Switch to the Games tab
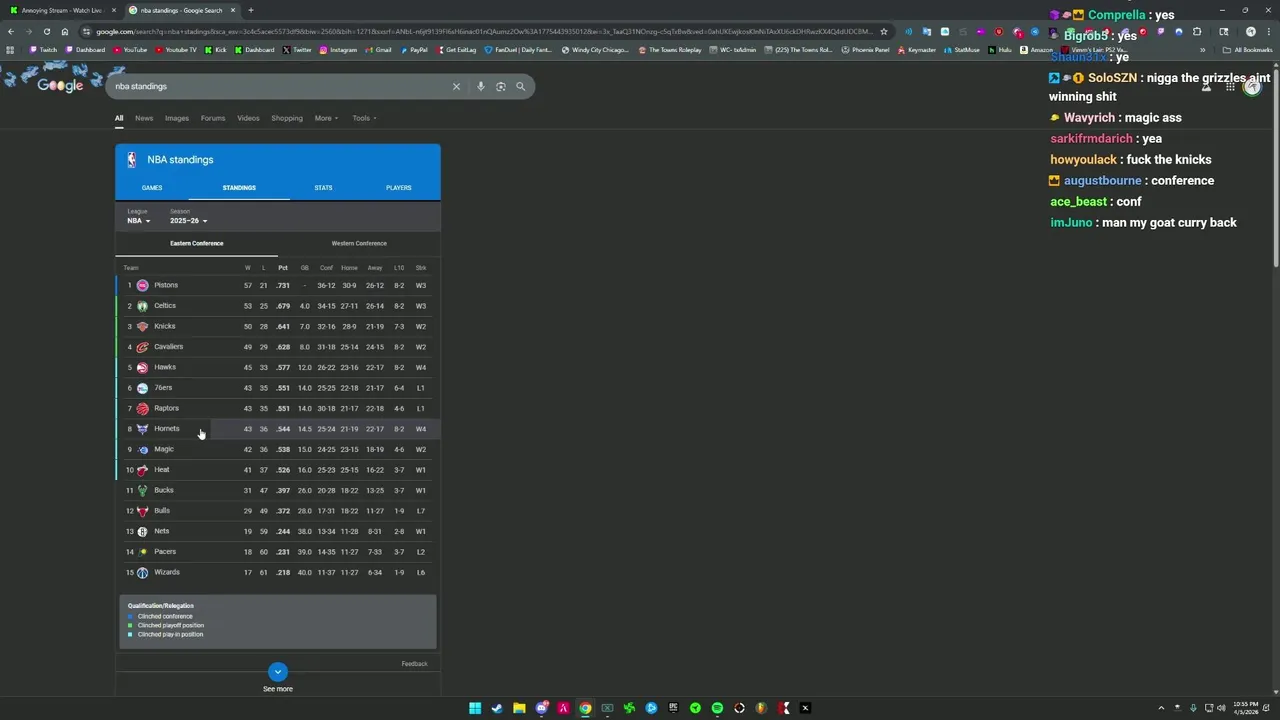Viewport: 1280px width, 720px height. pyautogui.click(x=152, y=188)
